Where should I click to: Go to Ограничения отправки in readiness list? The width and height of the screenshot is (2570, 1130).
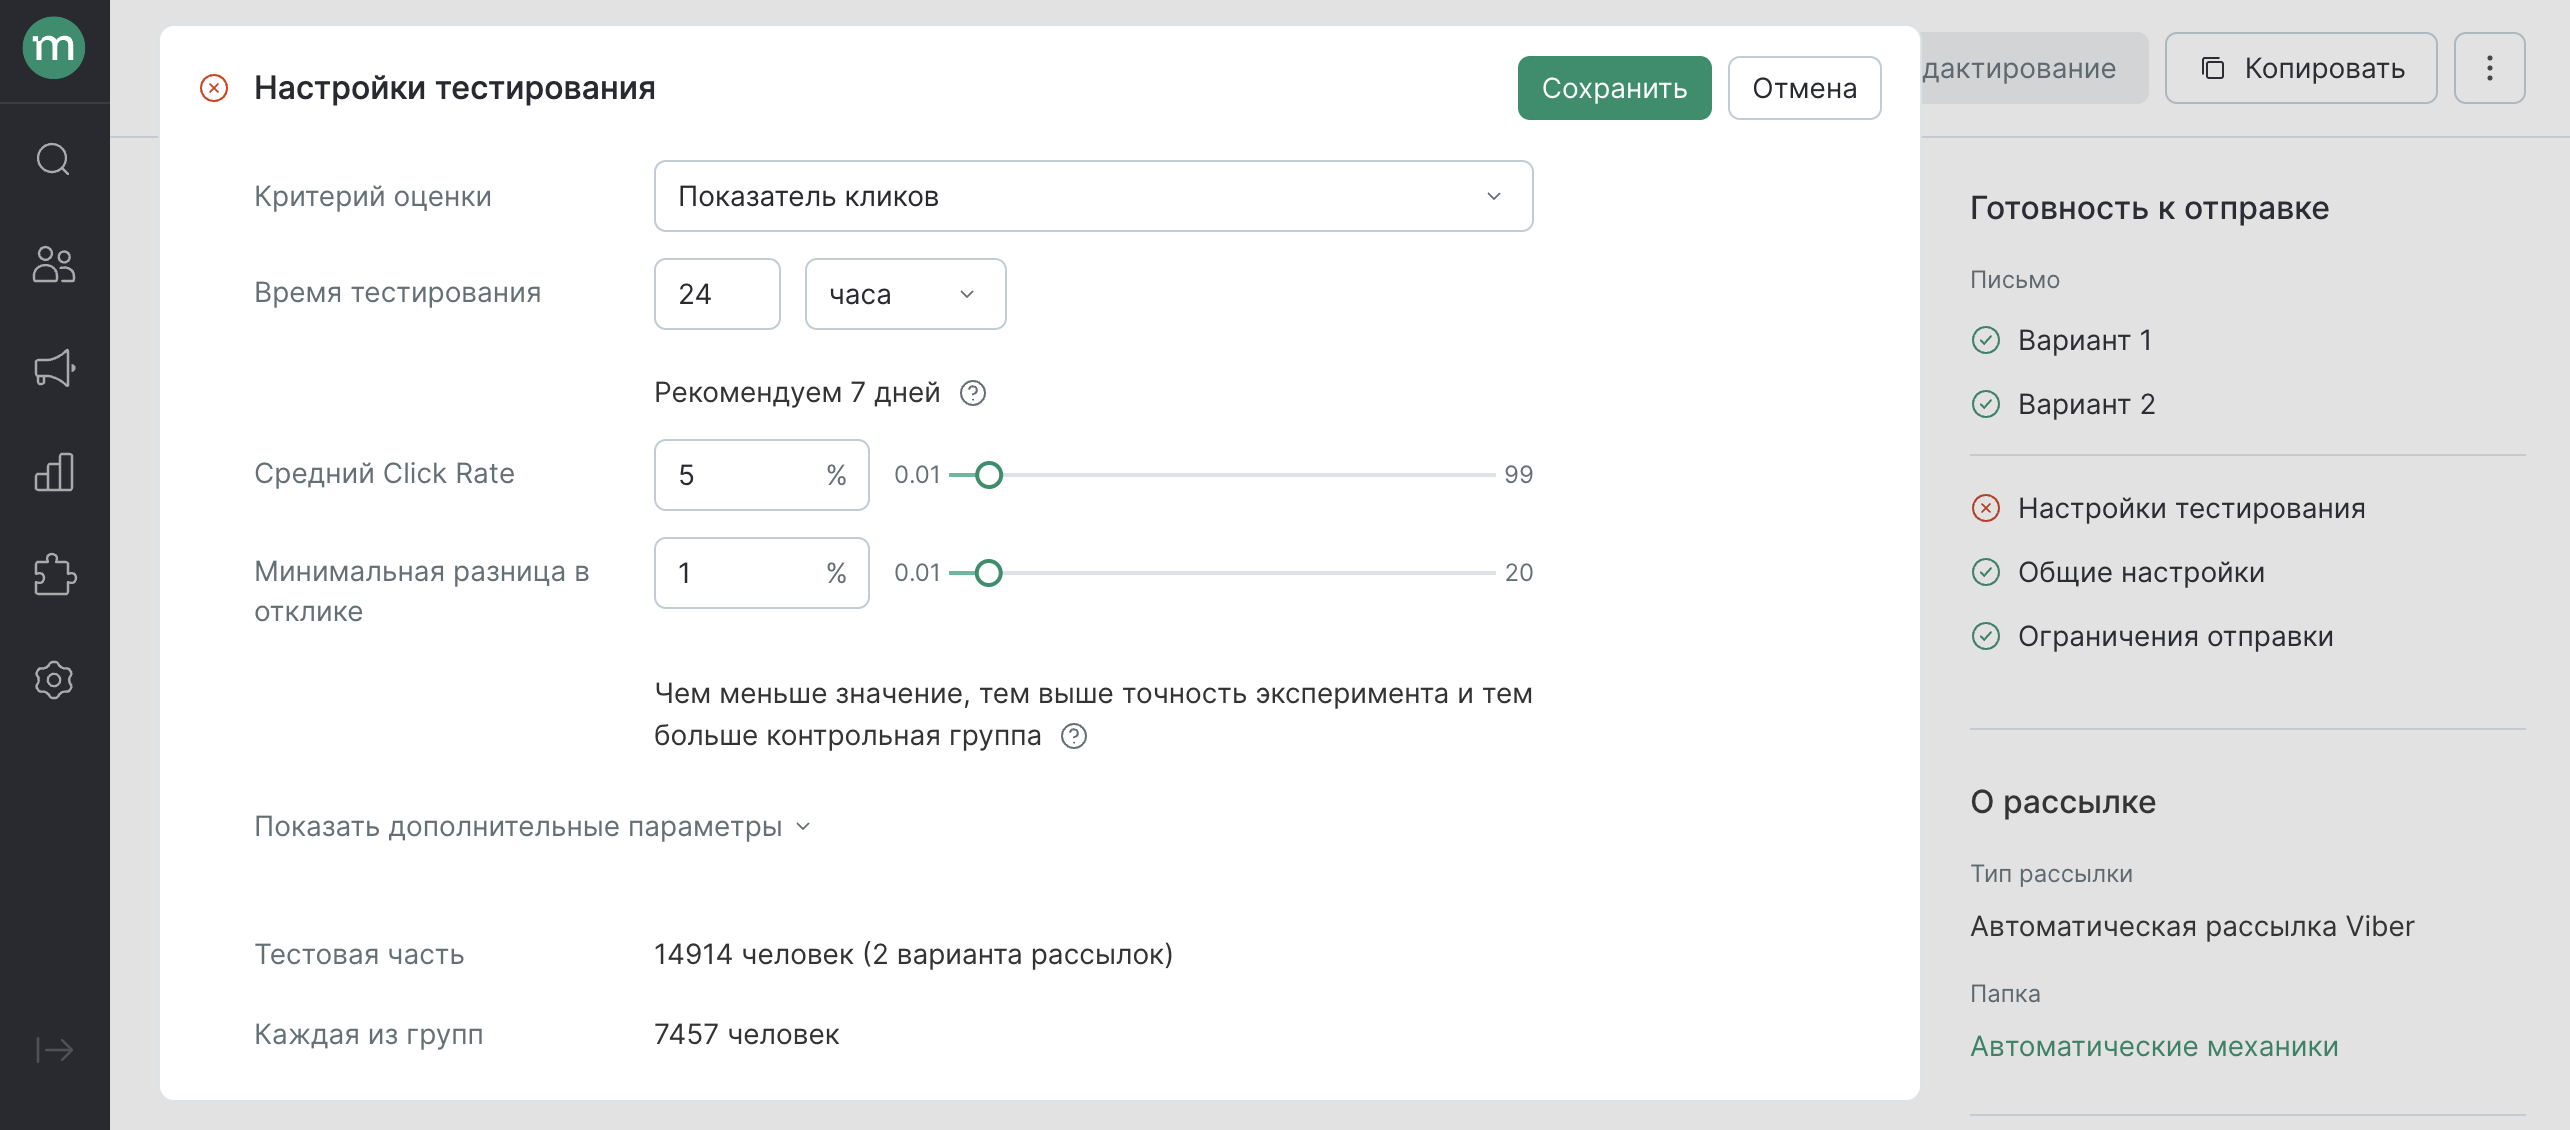(x=2175, y=636)
